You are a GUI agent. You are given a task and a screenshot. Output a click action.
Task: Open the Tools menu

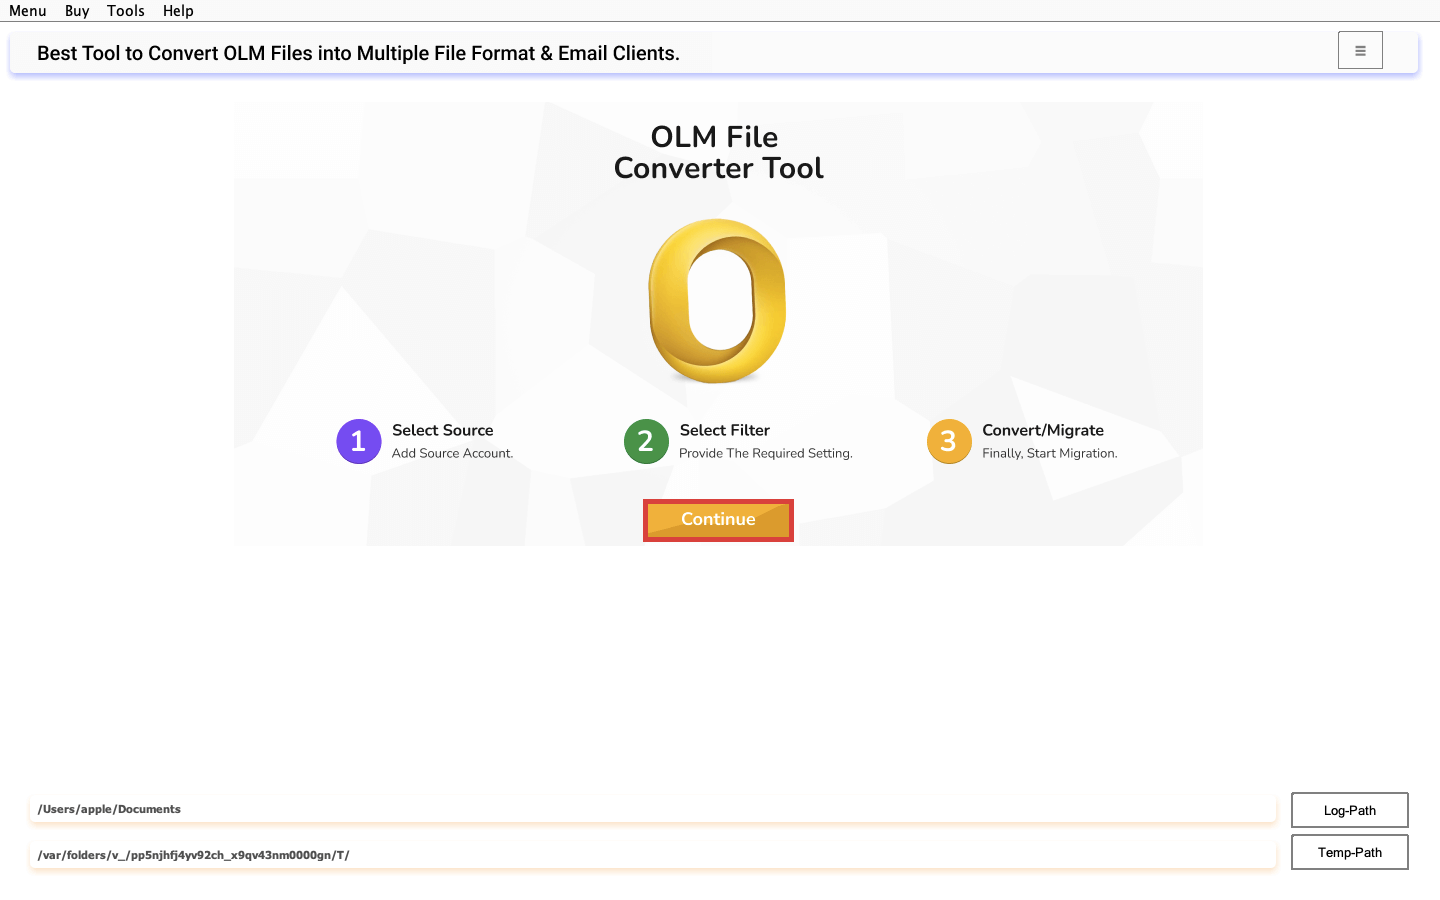126,11
